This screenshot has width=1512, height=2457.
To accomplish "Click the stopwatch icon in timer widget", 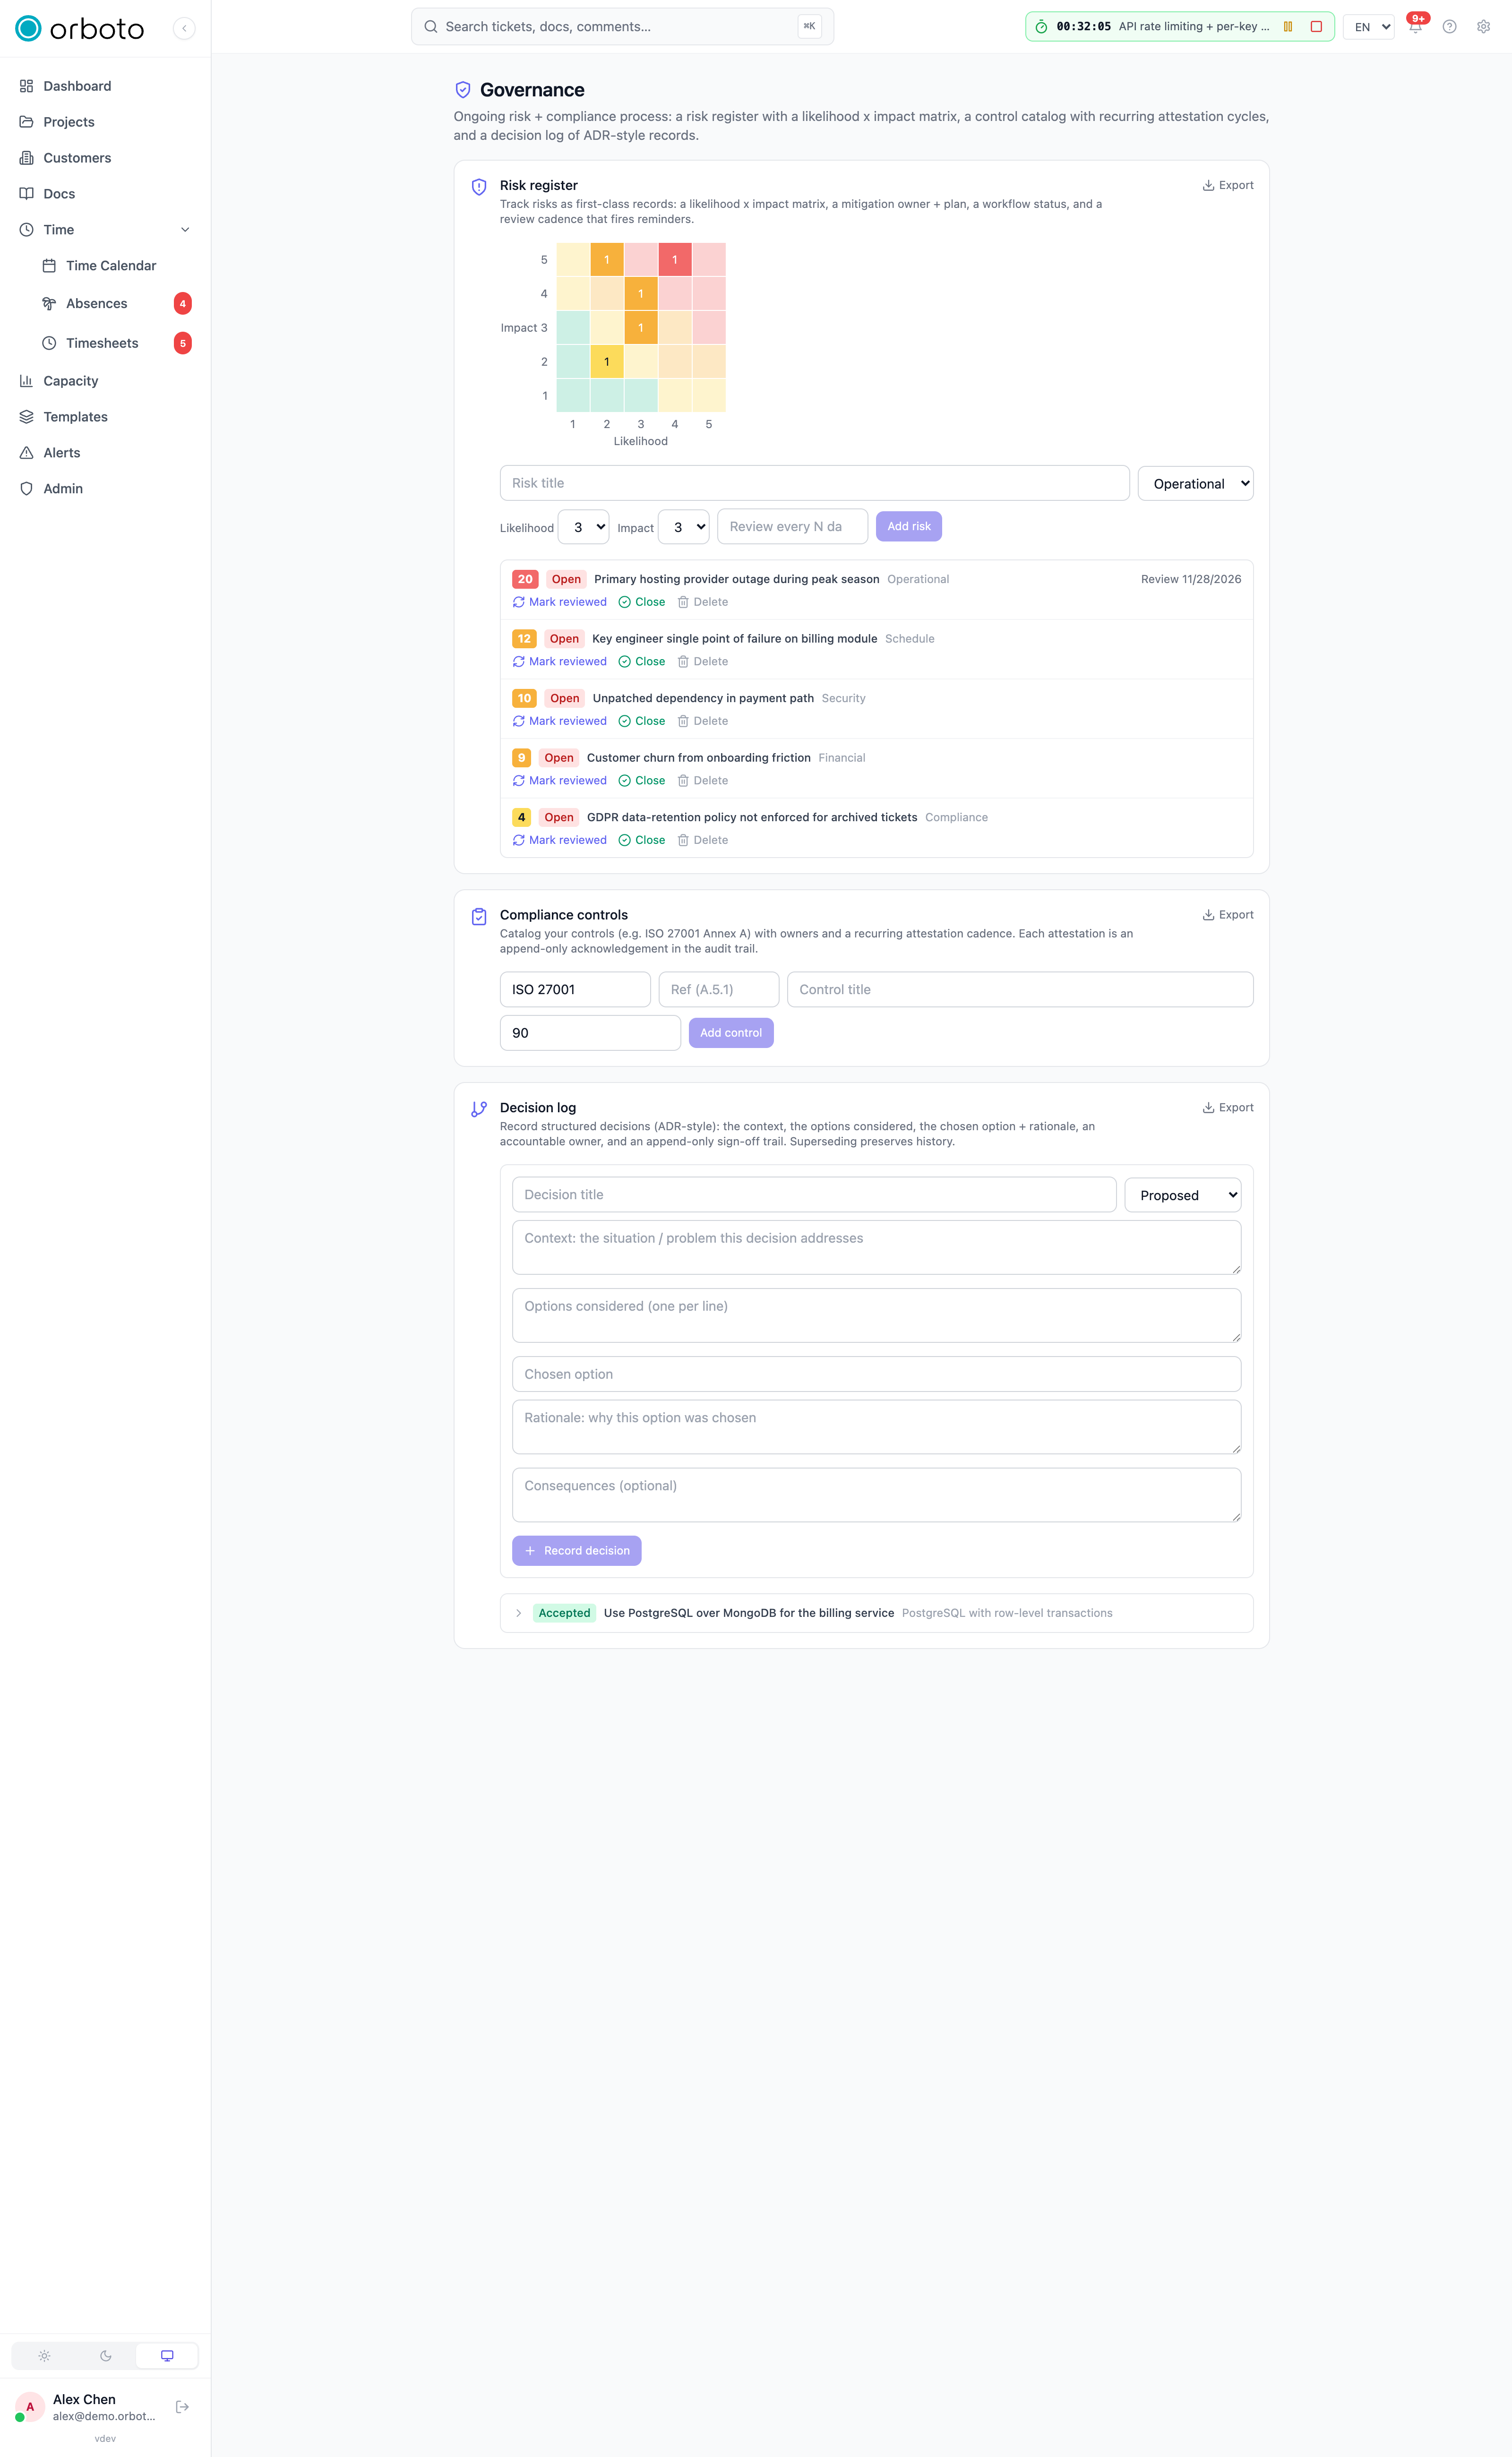I will 1041,27.
